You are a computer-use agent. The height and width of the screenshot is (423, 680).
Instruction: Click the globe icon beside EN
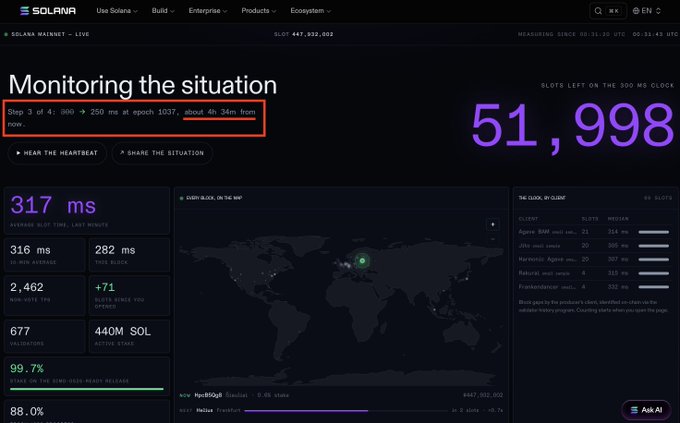636,11
